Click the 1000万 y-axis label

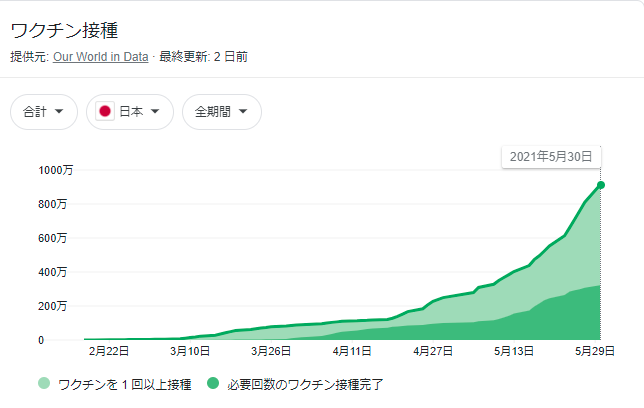[55, 170]
